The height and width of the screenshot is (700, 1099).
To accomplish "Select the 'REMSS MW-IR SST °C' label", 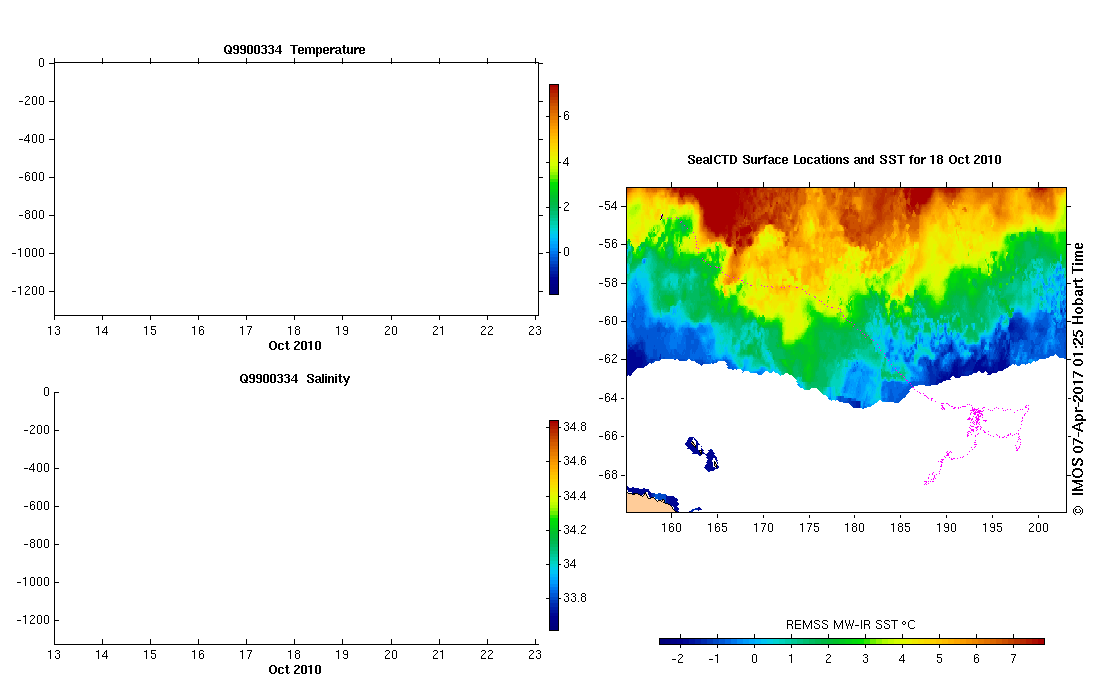I will pyautogui.click(x=850, y=624).
